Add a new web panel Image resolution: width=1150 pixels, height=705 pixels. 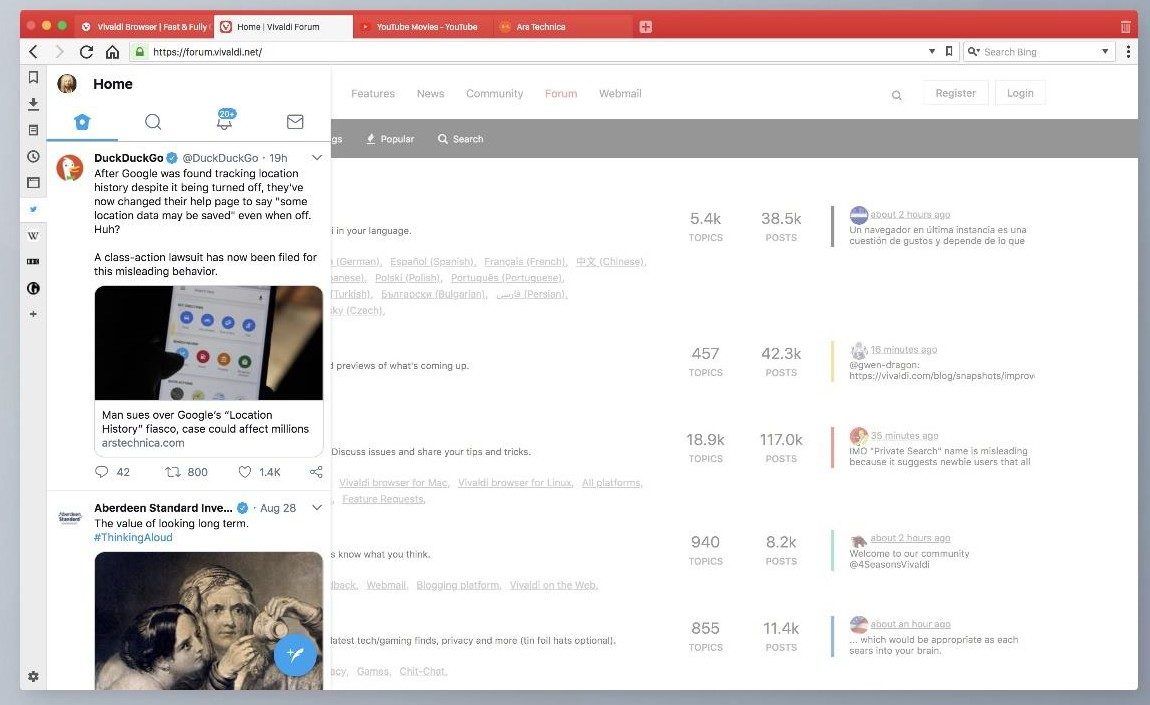pos(33,314)
